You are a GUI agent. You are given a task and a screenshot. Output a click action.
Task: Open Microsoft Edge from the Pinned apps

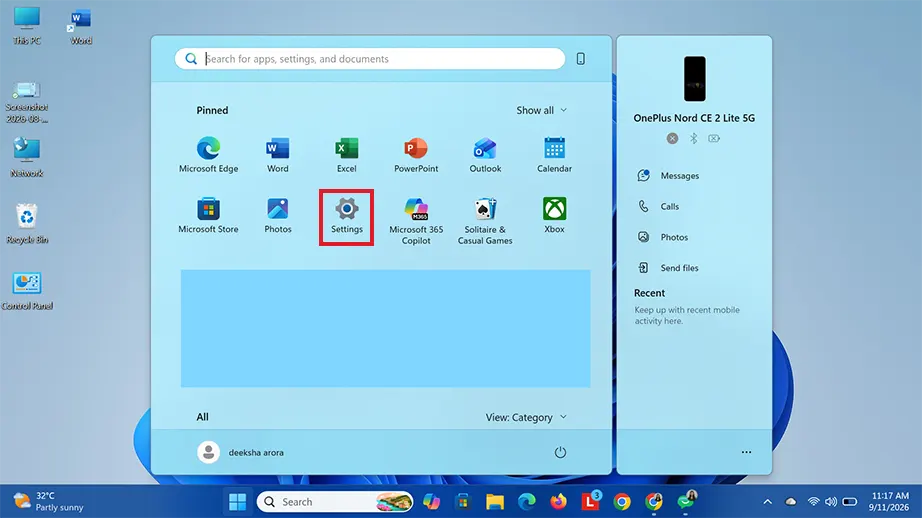coord(208,155)
